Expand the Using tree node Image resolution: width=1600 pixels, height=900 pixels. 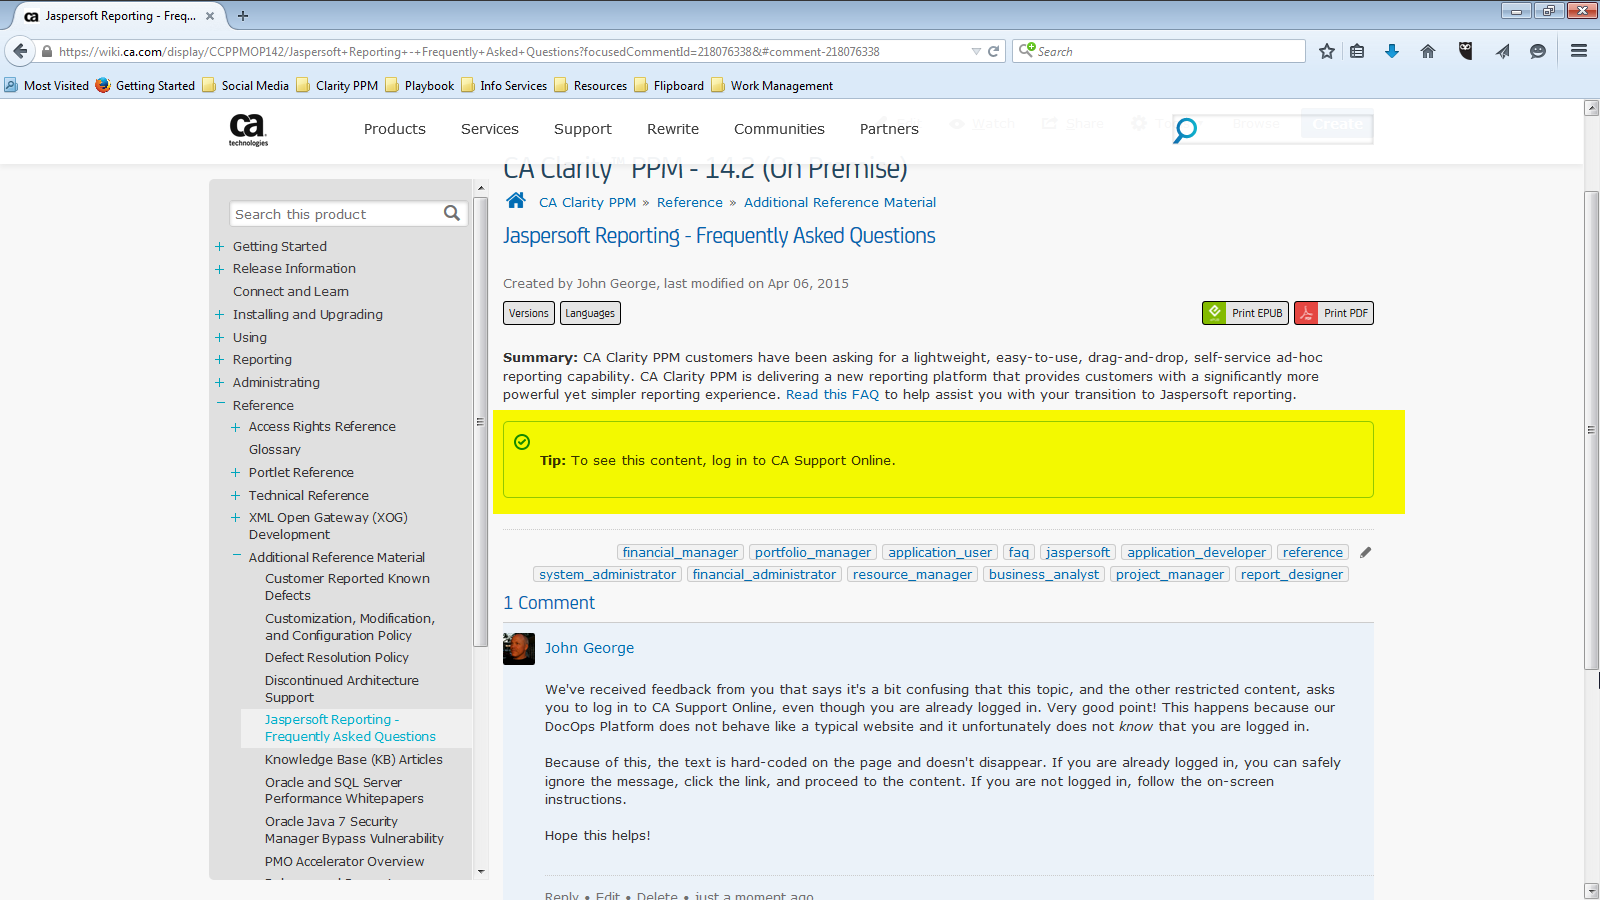pyautogui.click(x=219, y=337)
